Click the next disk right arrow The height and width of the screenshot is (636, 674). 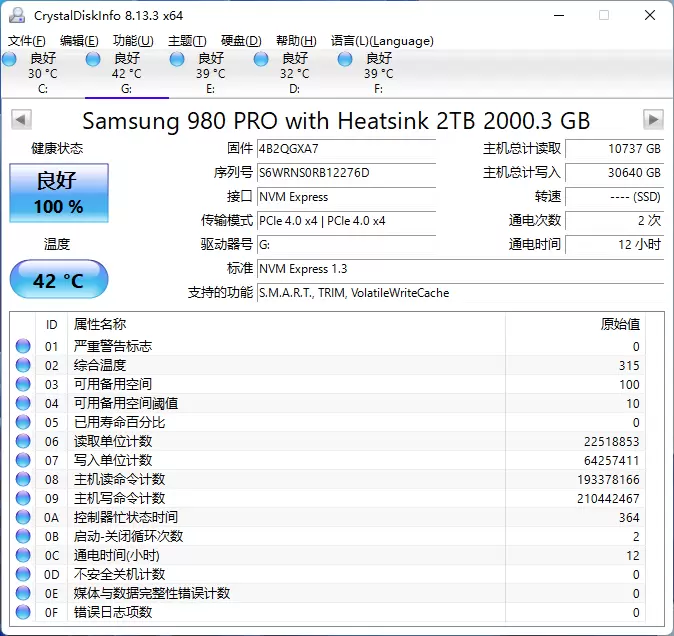[653, 120]
